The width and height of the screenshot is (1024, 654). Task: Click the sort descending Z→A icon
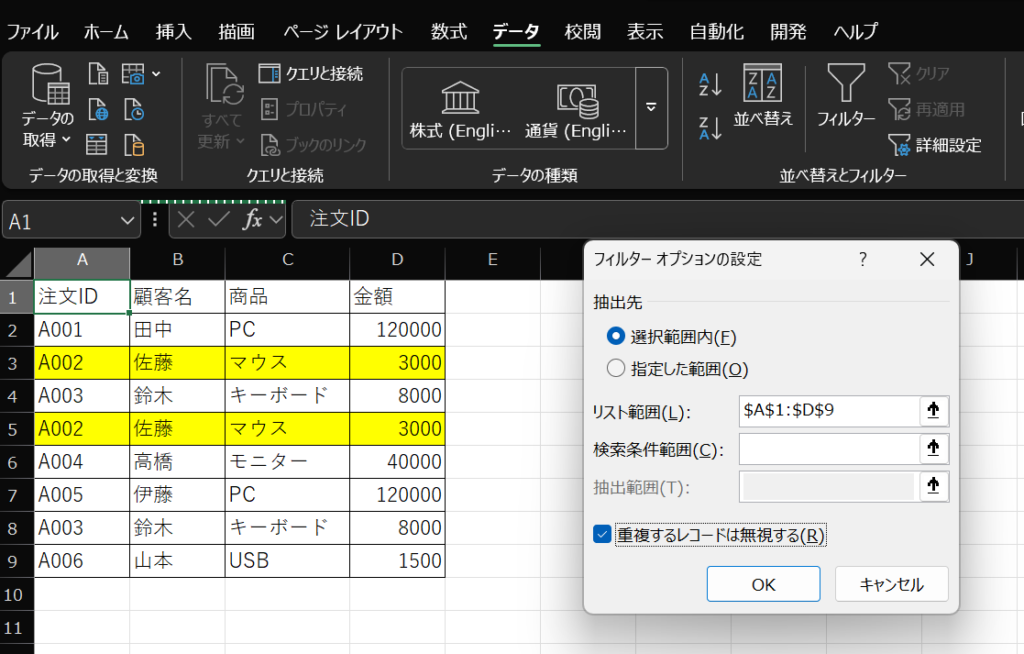pos(709,128)
